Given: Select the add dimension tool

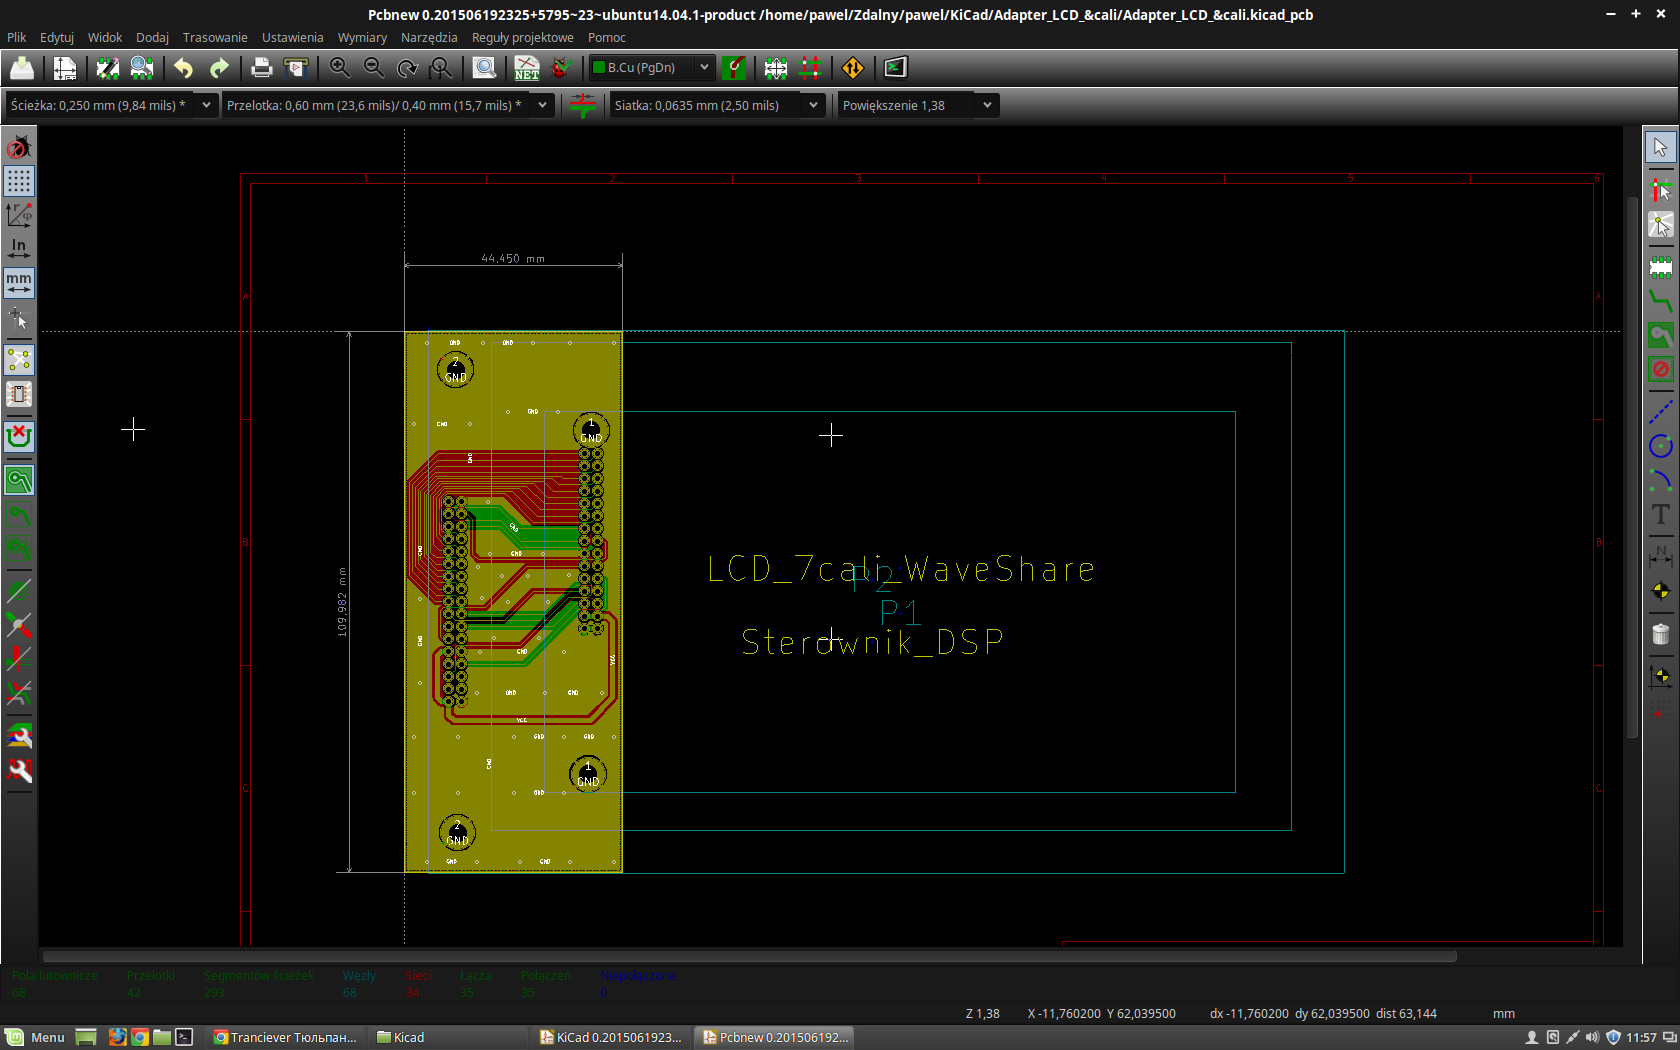Looking at the screenshot, I should [1660, 556].
